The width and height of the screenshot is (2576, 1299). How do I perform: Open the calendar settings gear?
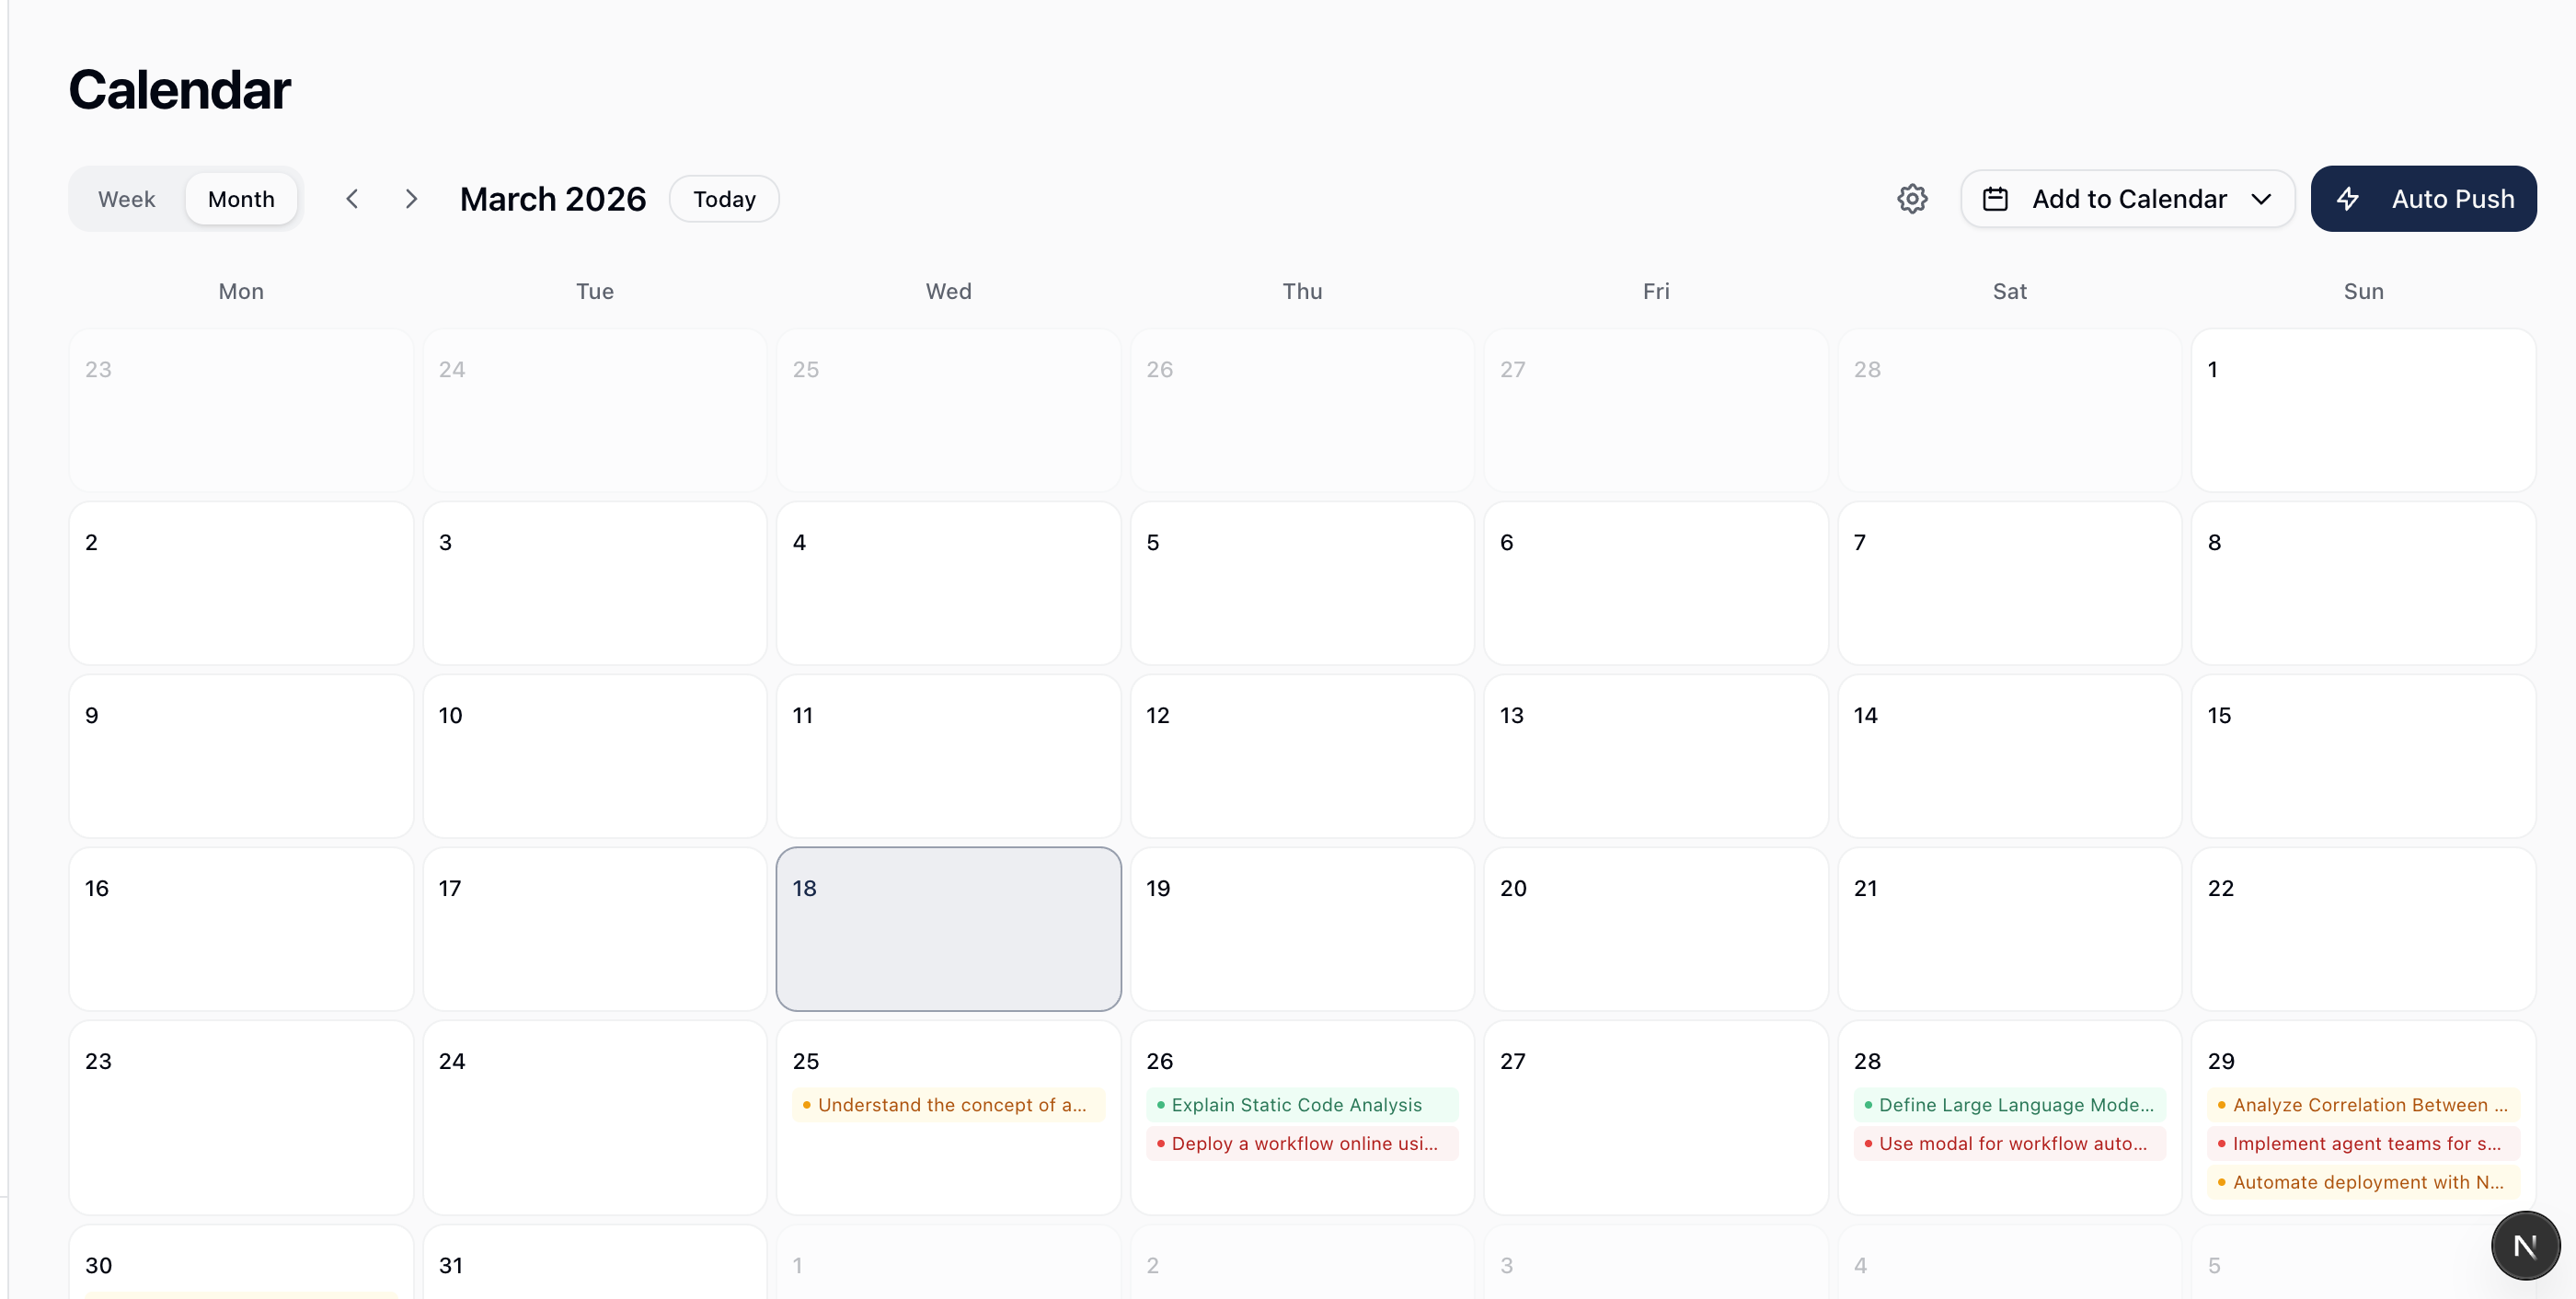1912,198
